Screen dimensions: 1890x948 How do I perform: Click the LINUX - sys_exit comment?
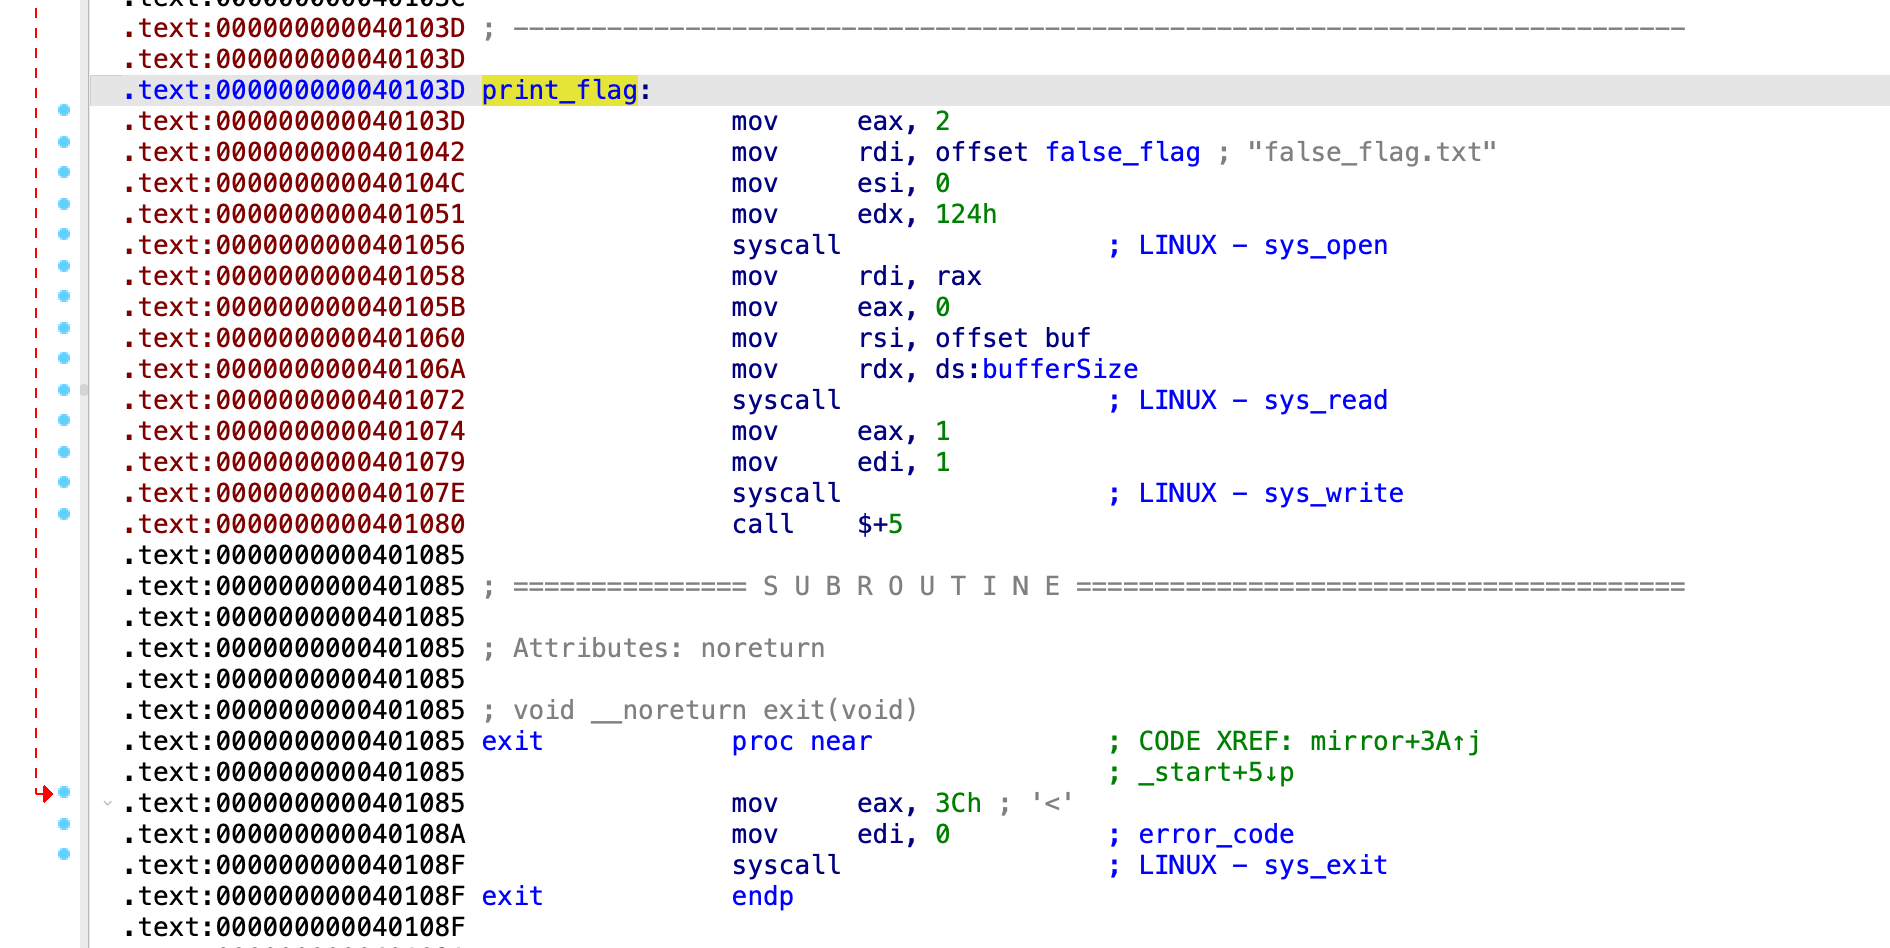point(1263,865)
